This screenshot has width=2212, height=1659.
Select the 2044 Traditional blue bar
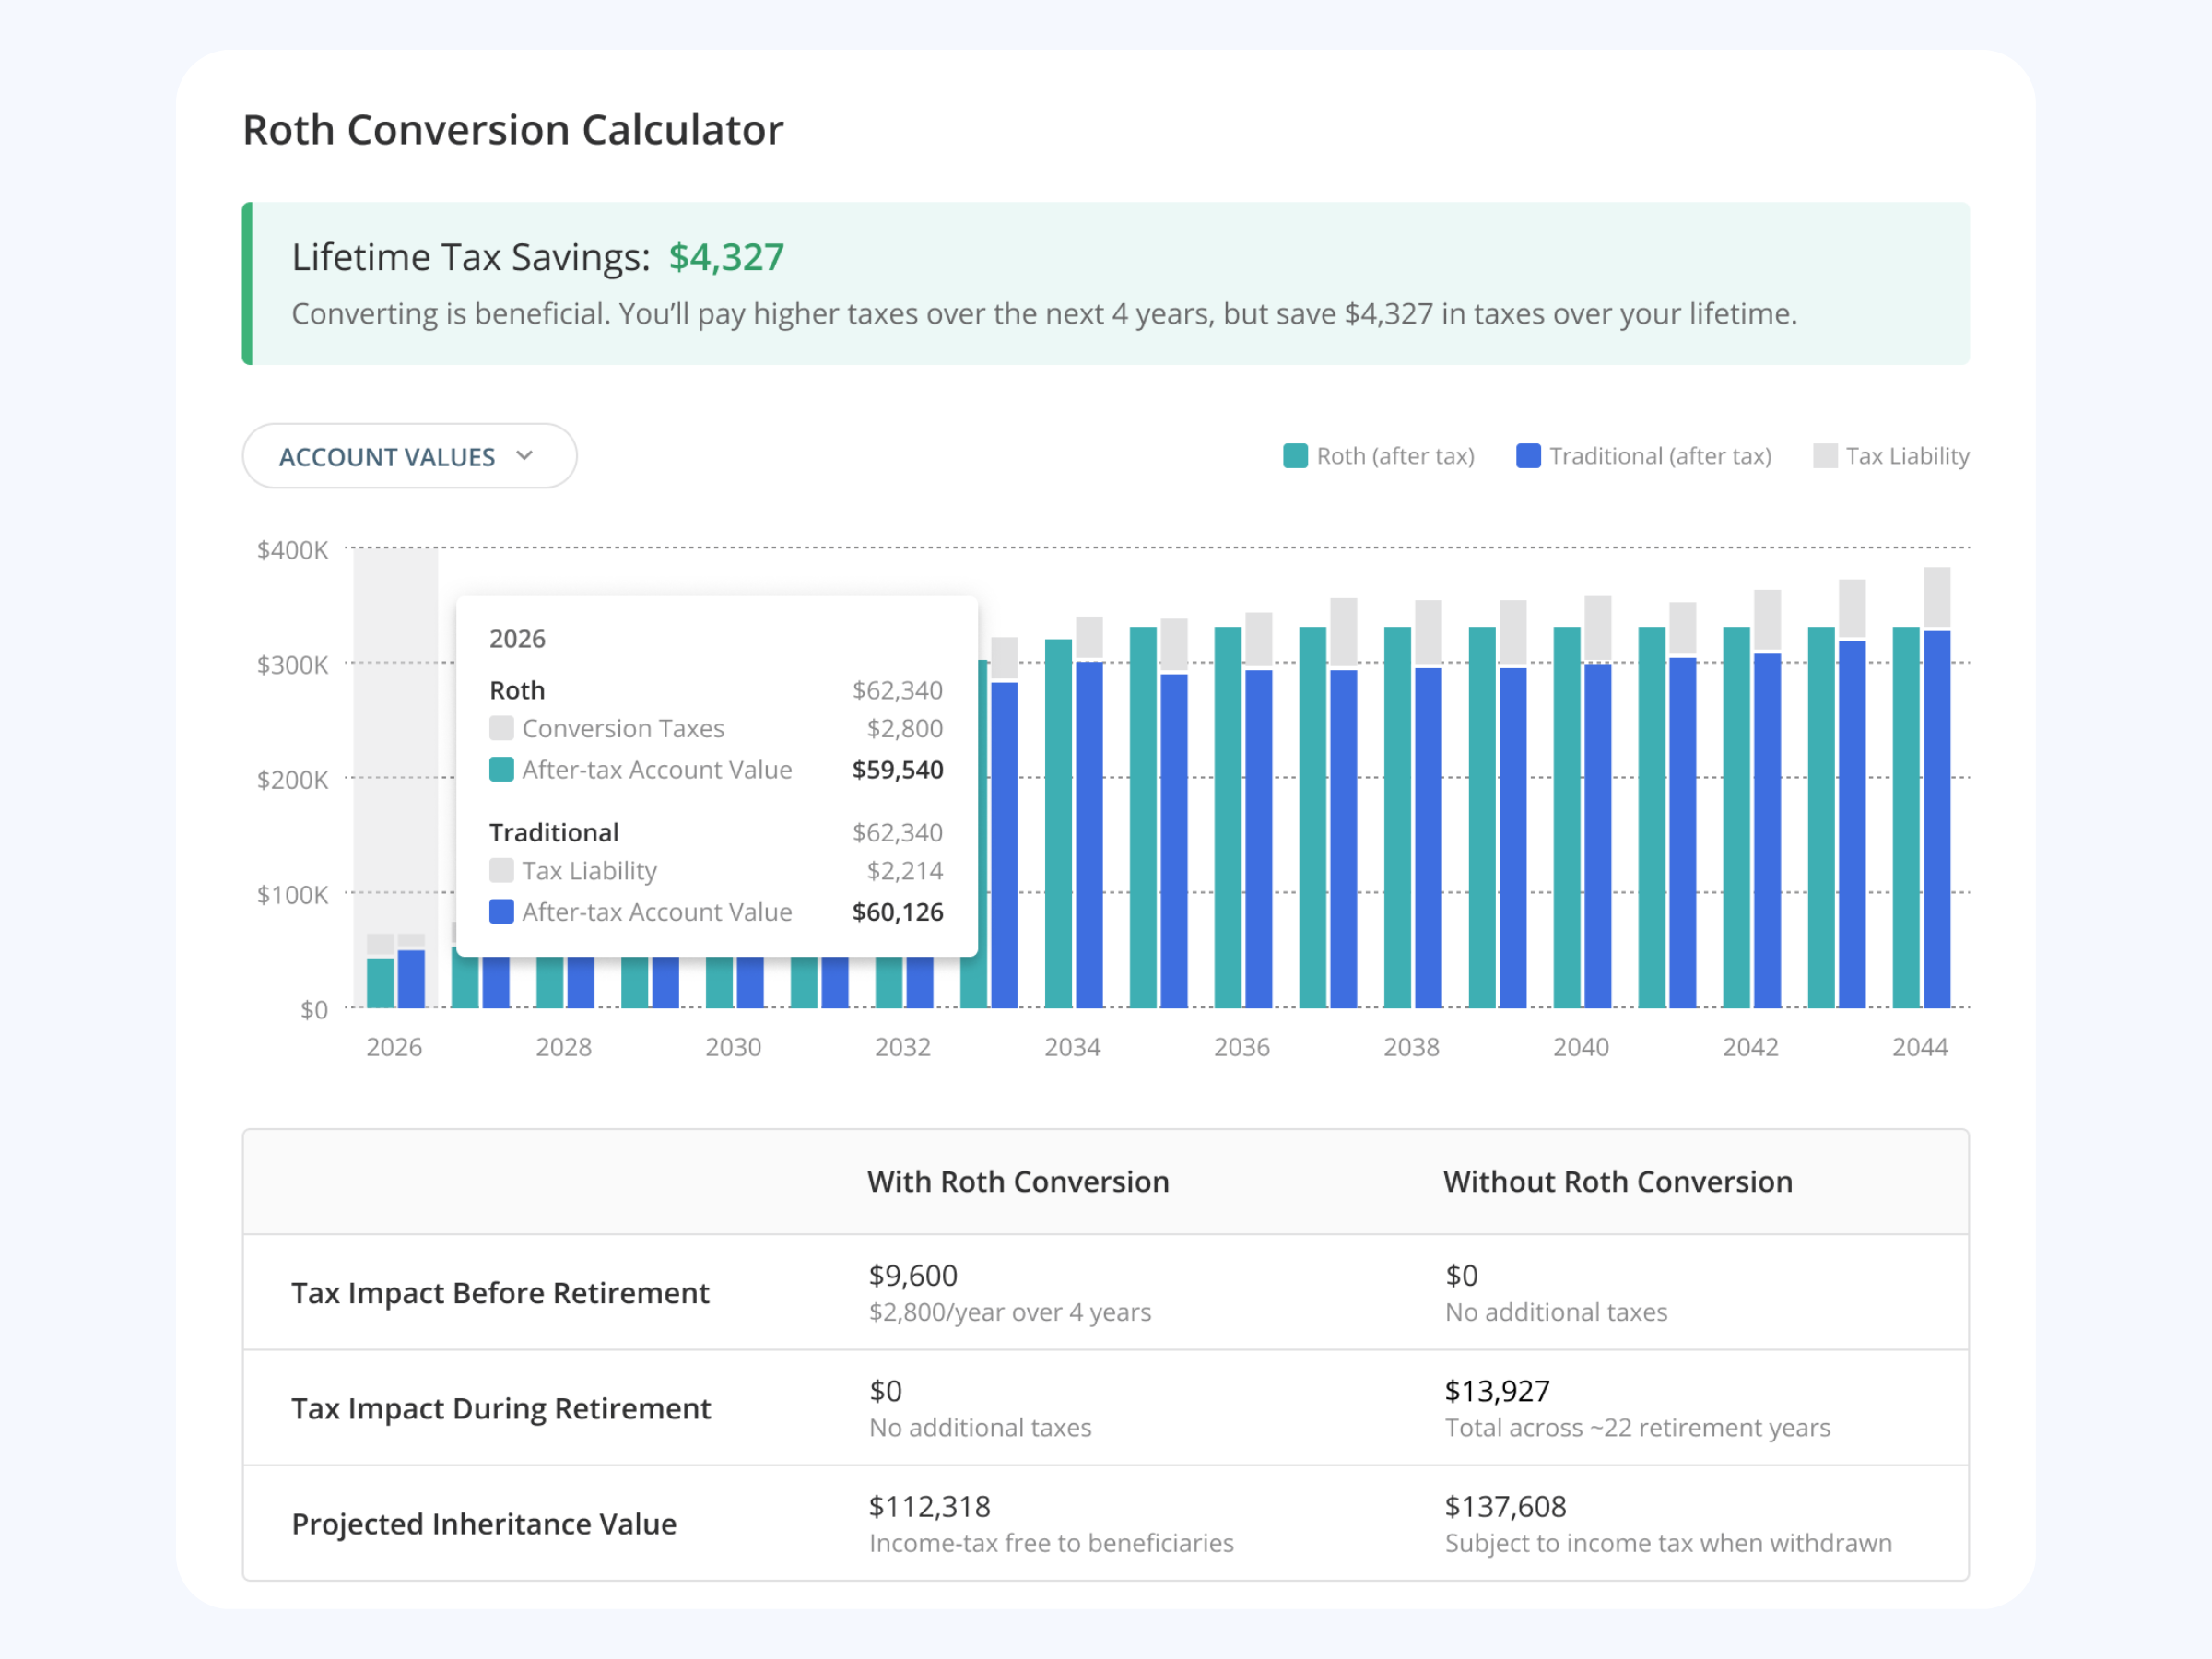pos(1937,819)
